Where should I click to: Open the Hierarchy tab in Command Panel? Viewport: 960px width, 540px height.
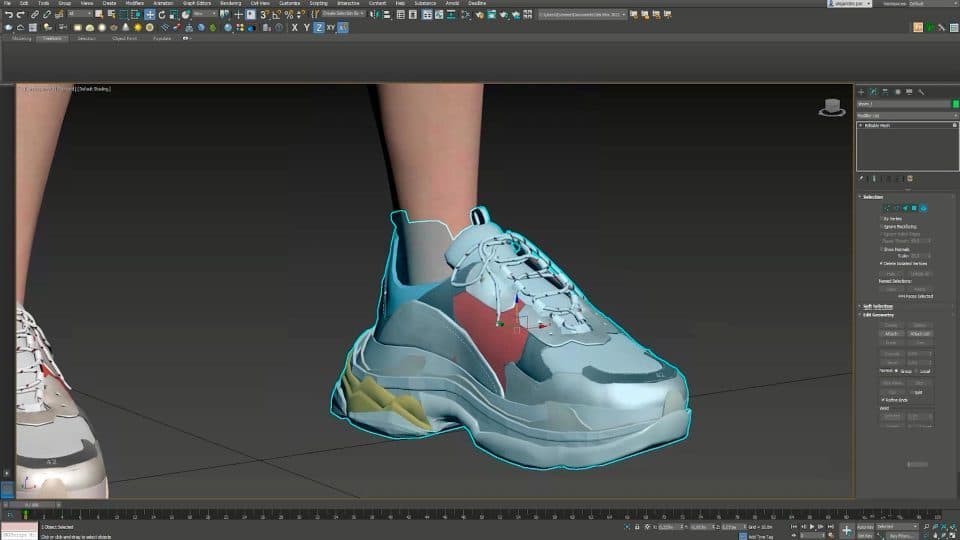click(885, 92)
